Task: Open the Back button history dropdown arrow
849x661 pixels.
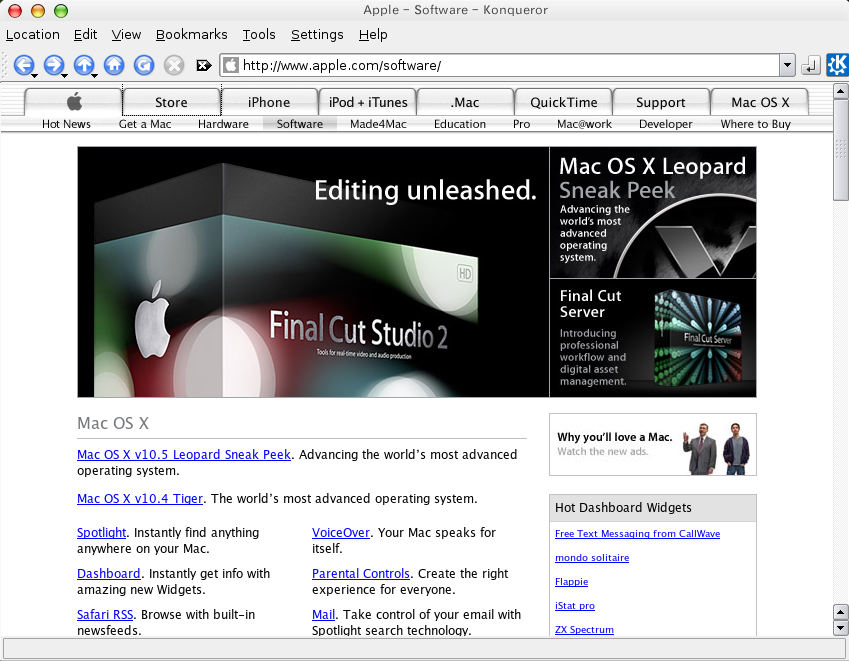Action: tap(34, 76)
